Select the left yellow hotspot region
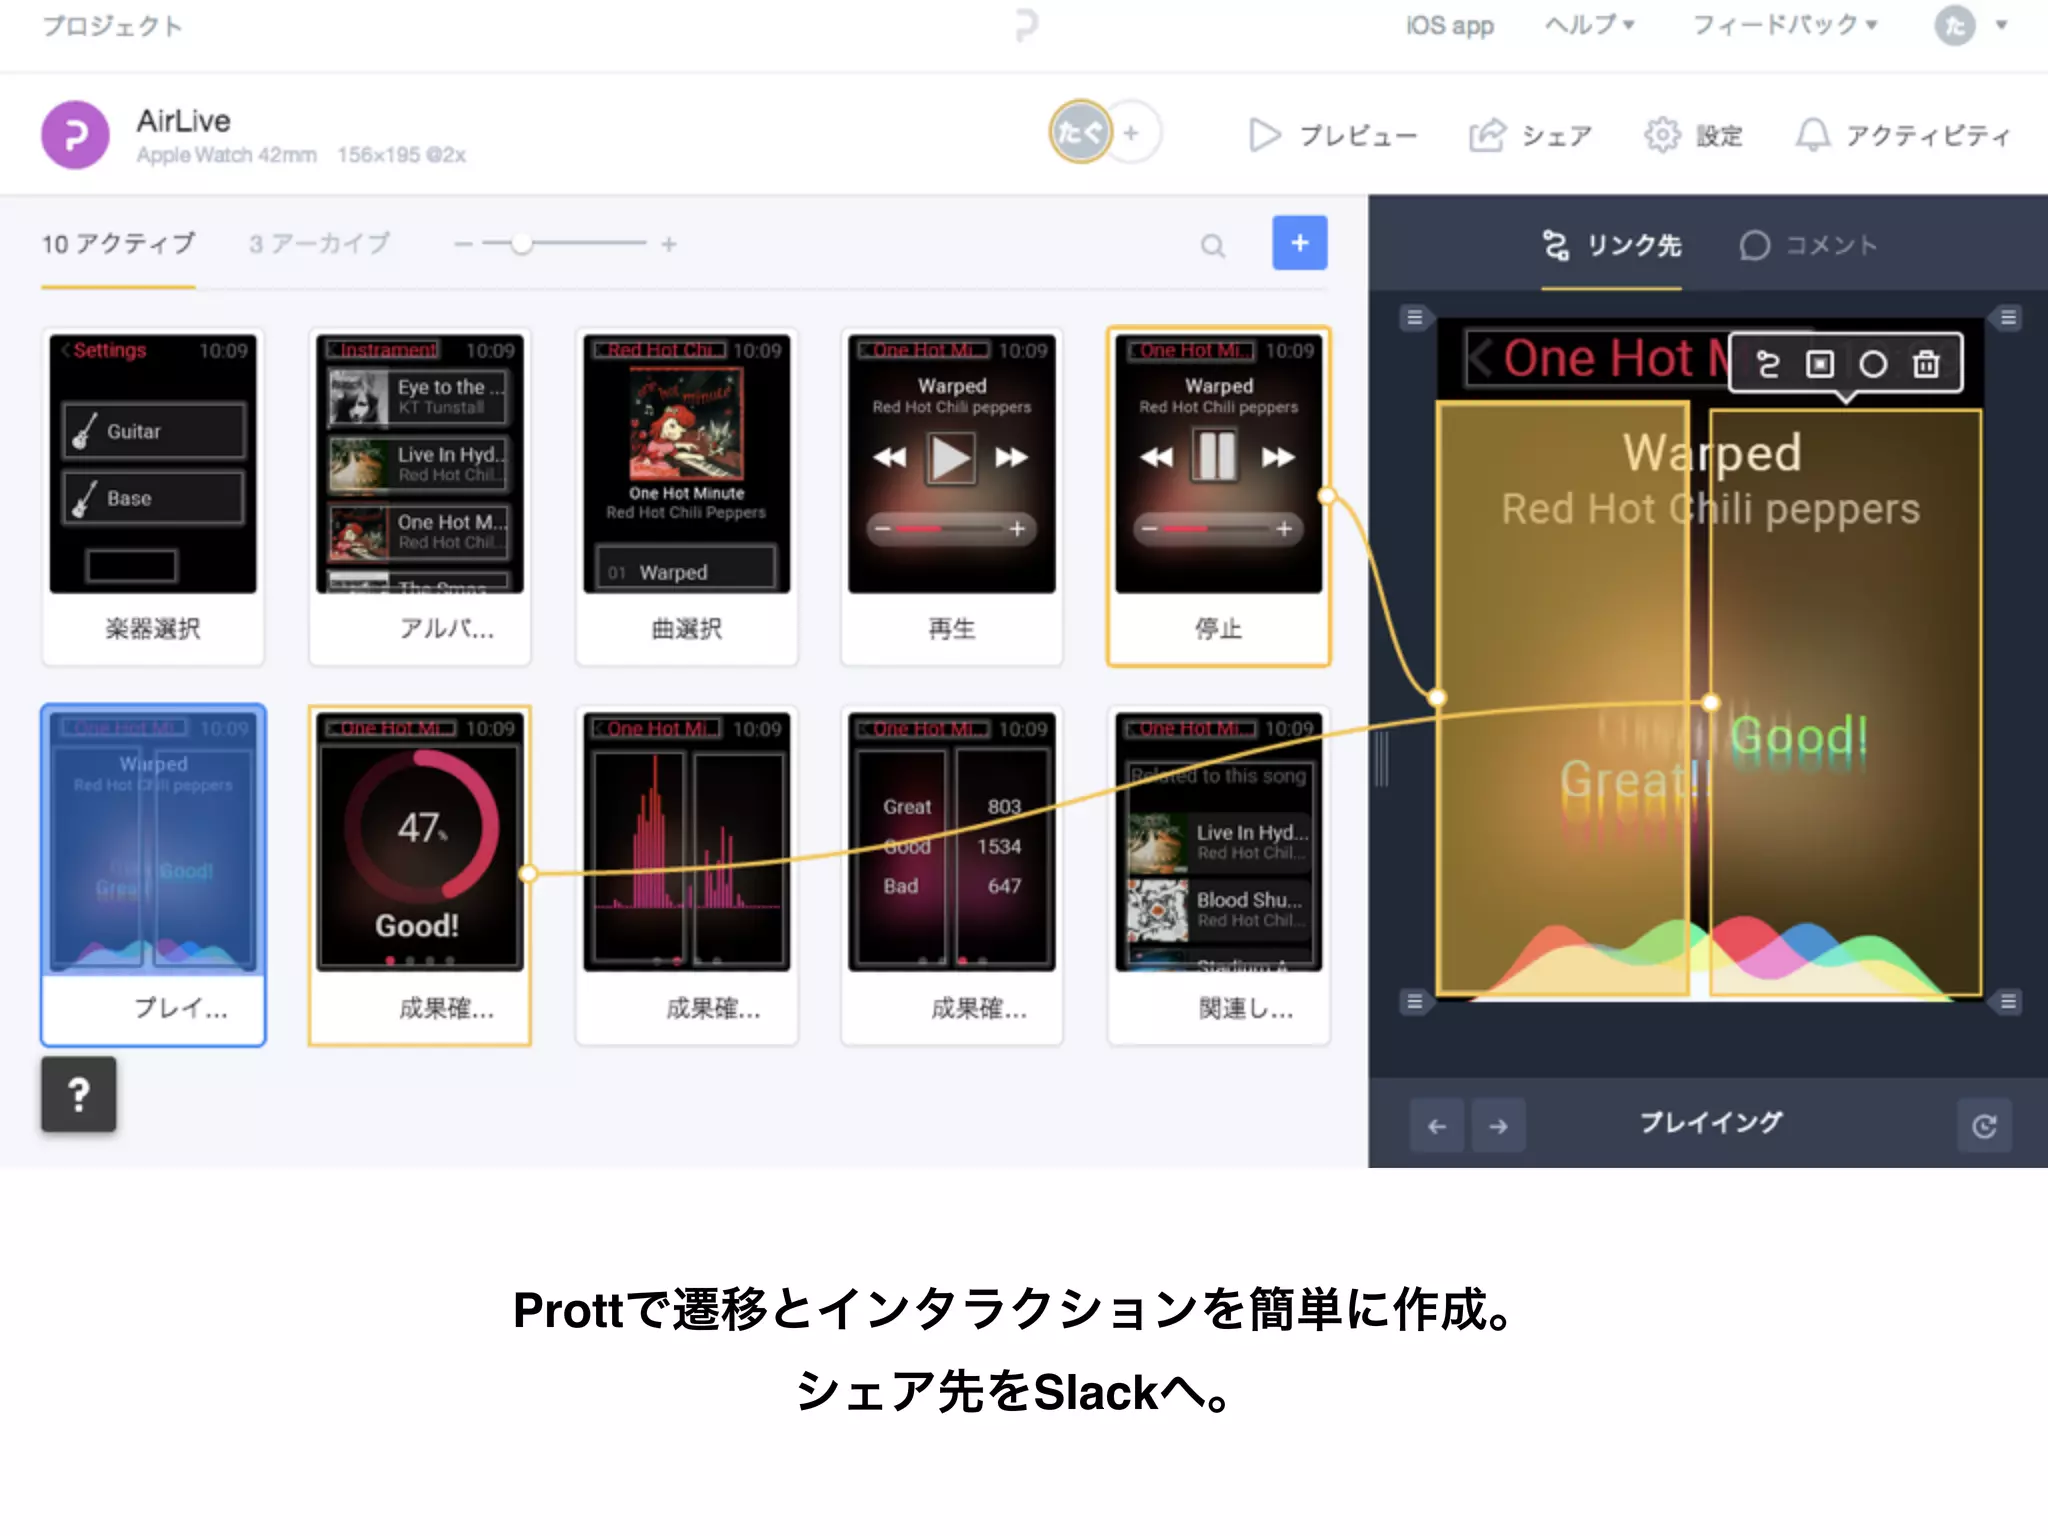The width and height of the screenshot is (2048, 1536). tap(1562, 698)
